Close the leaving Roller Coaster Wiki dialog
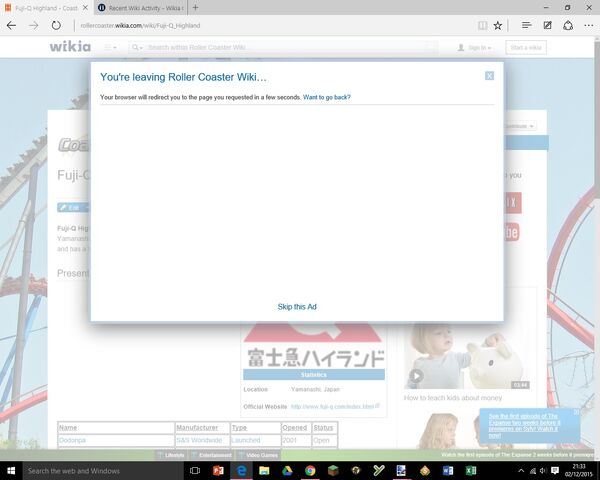The image size is (600, 480). [x=489, y=76]
